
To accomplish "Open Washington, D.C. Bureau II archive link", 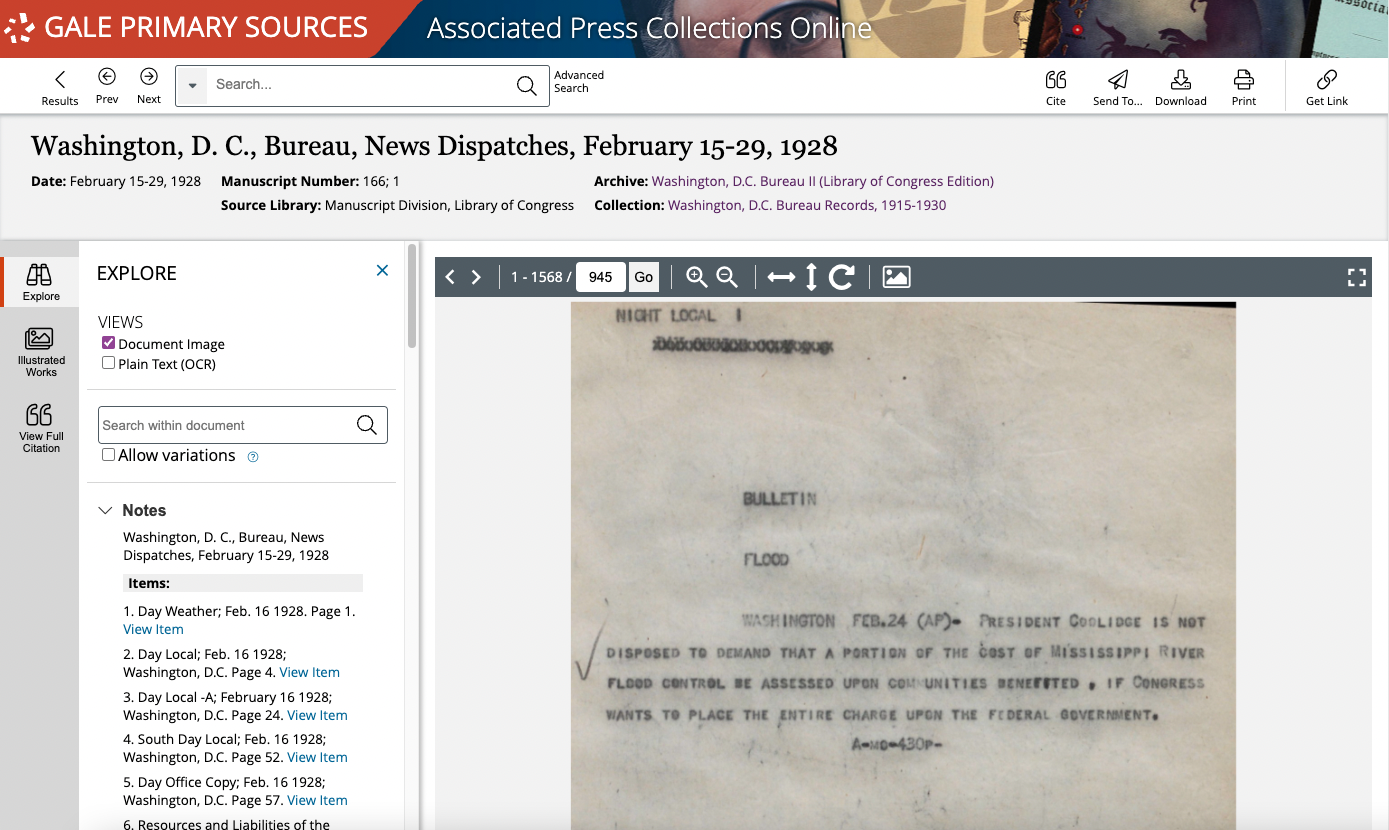I will pos(822,181).
